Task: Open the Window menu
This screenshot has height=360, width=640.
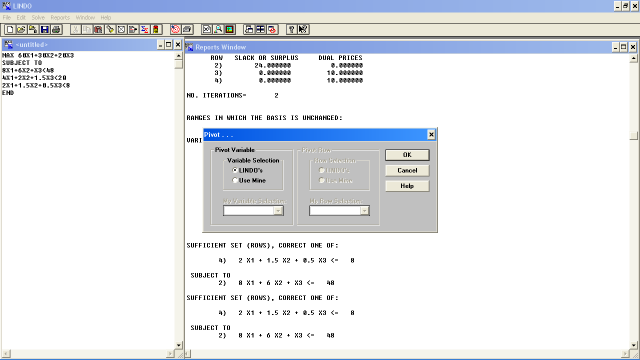Action: (x=85, y=18)
